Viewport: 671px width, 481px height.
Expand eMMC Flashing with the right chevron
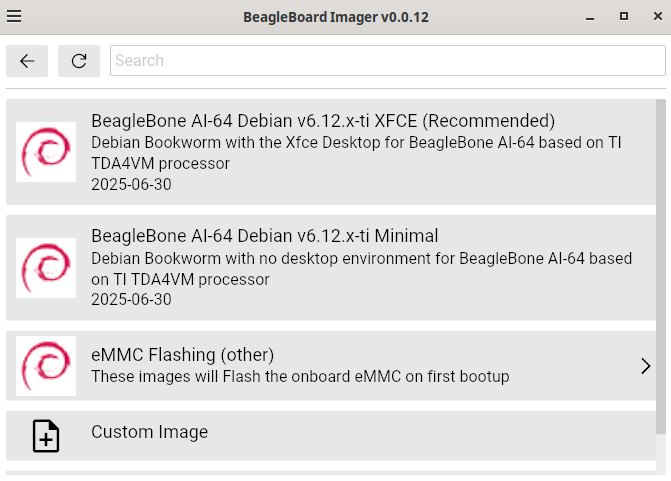click(645, 366)
